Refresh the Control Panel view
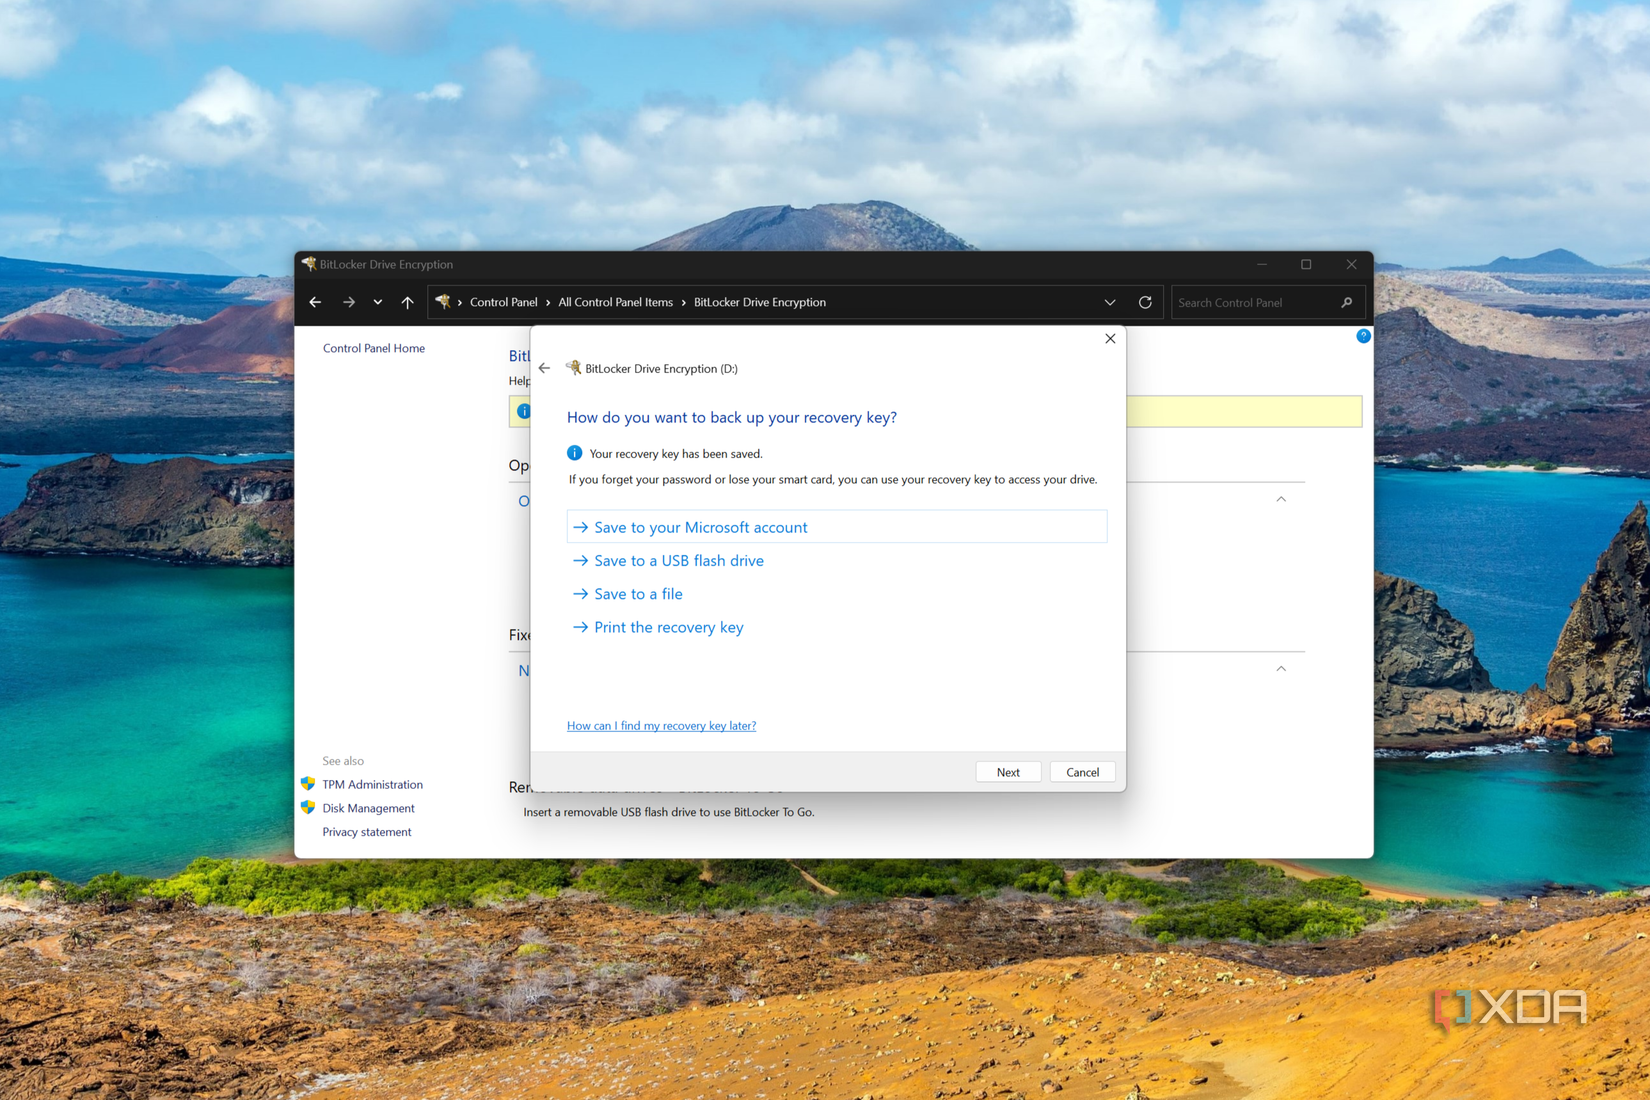The image size is (1650, 1100). [x=1144, y=302]
